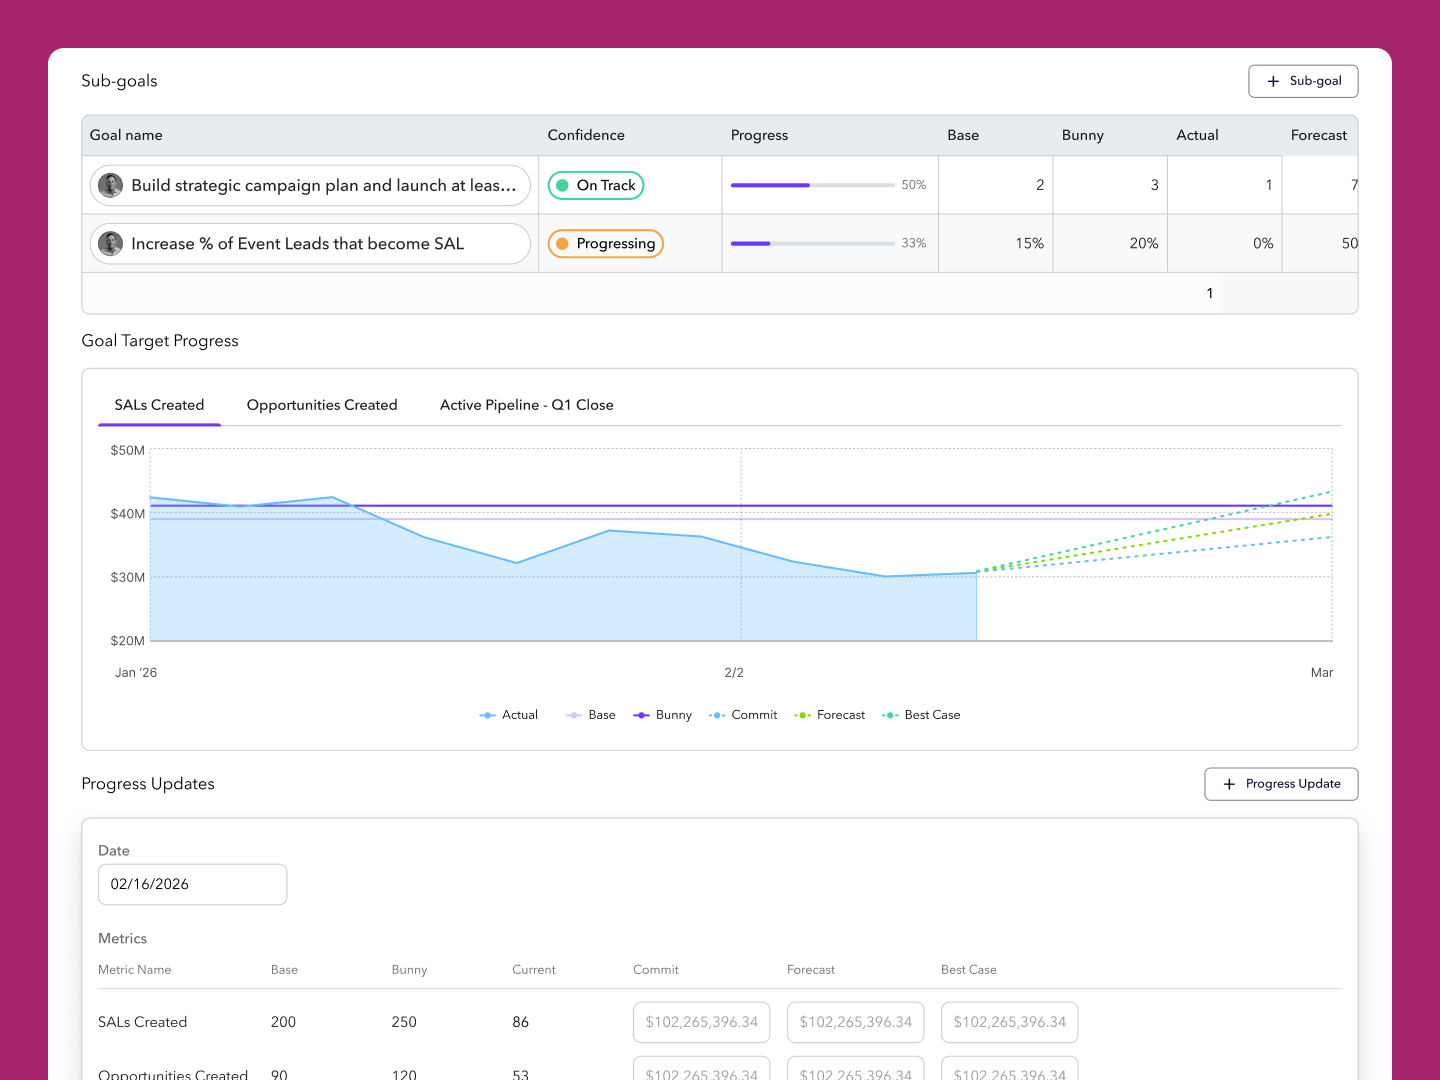
Task: Switch to SALs Created tab
Action: (159, 405)
